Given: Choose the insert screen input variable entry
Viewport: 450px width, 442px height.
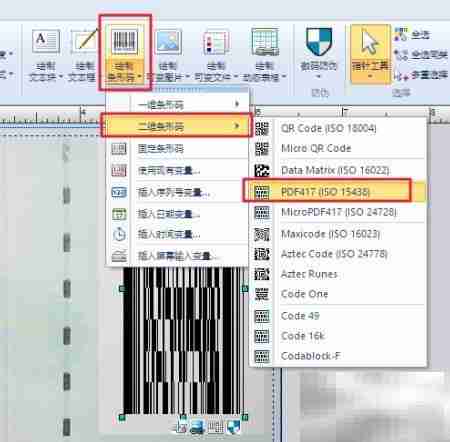Looking at the screenshot, I should [x=178, y=256].
